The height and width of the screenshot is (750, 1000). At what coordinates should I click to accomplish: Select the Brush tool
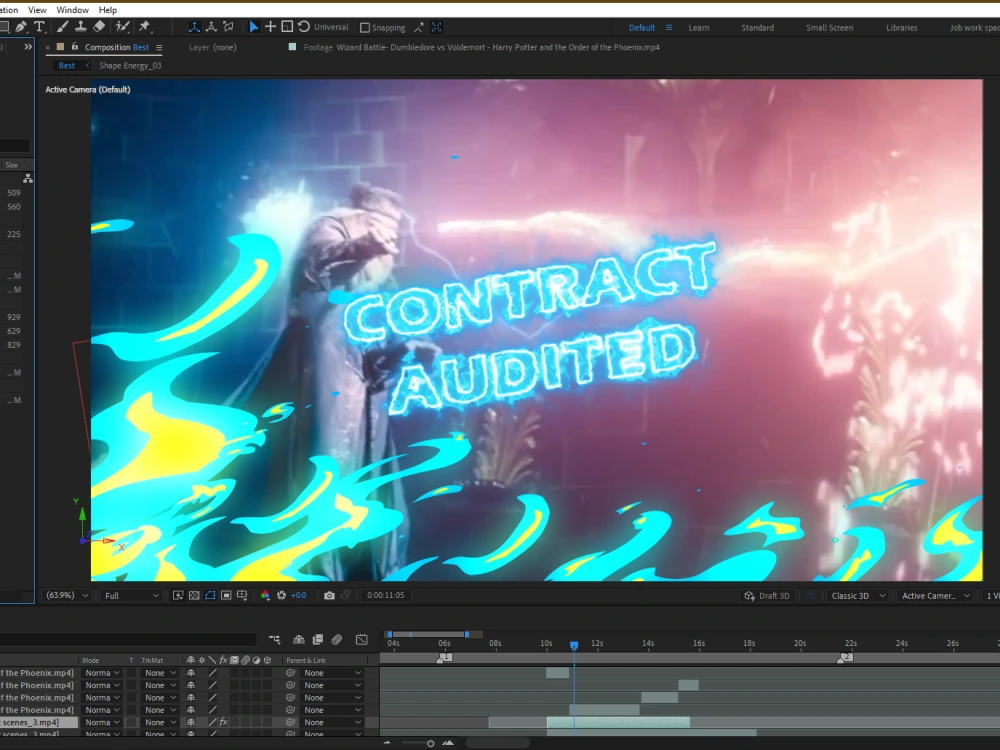(x=62, y=27)
